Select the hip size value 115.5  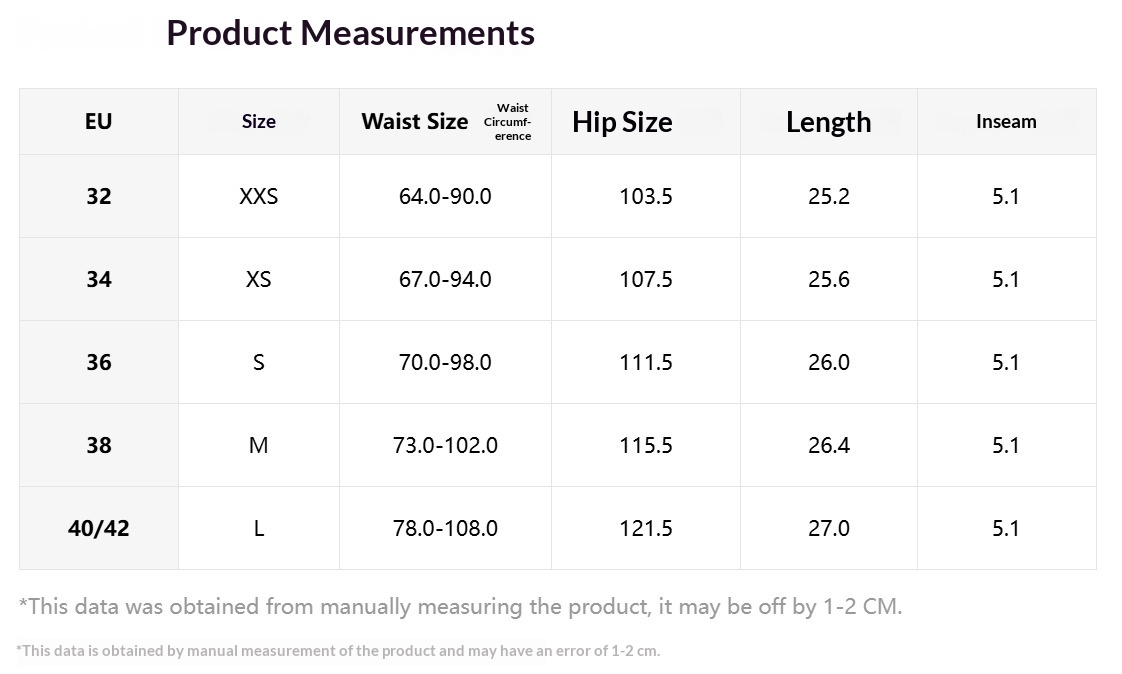[645, 445]
